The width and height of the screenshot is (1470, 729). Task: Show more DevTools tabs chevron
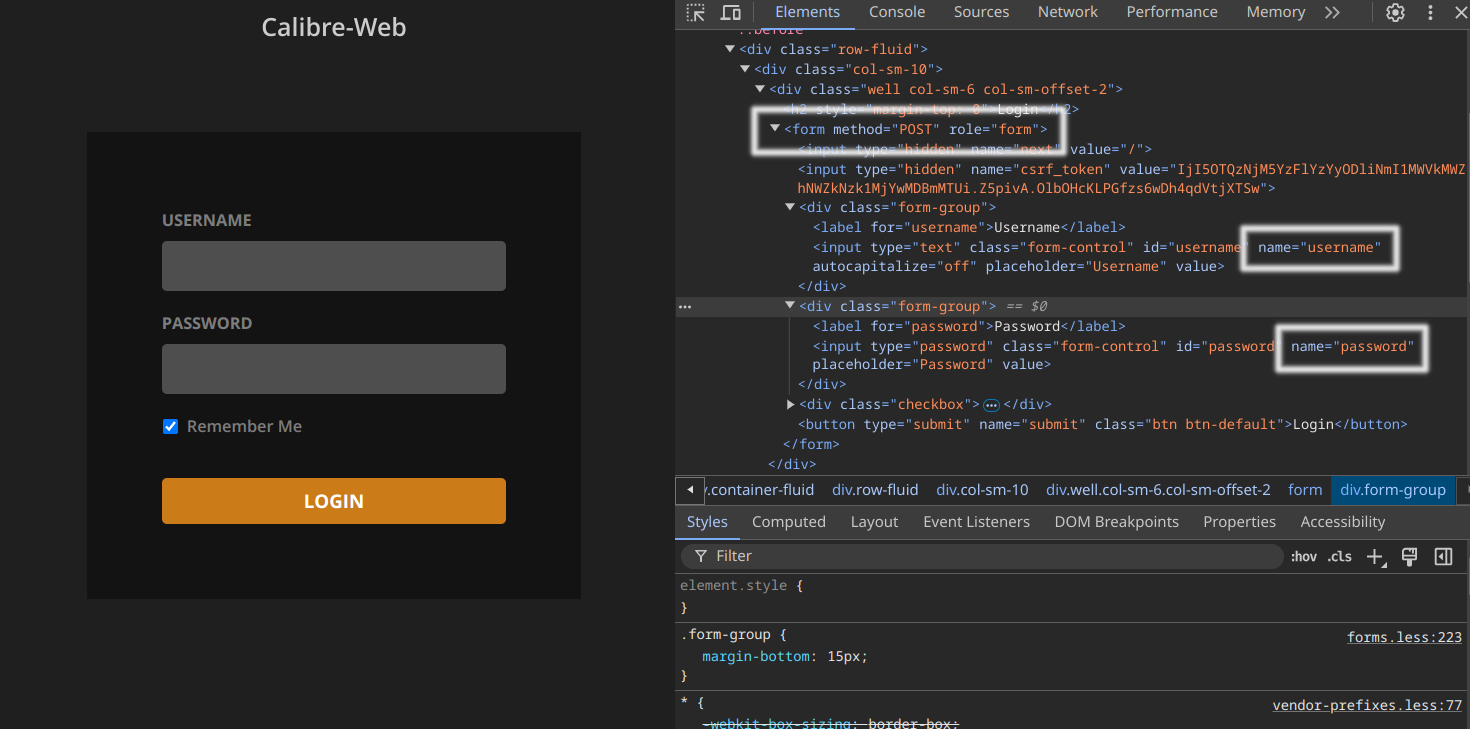tap(1332, 13)
